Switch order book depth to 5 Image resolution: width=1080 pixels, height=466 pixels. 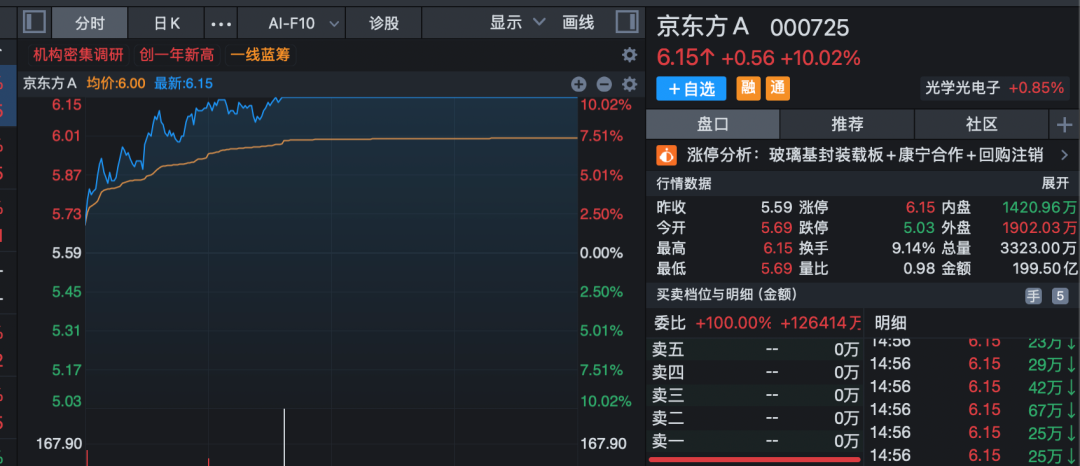[x=1060, y=296]
